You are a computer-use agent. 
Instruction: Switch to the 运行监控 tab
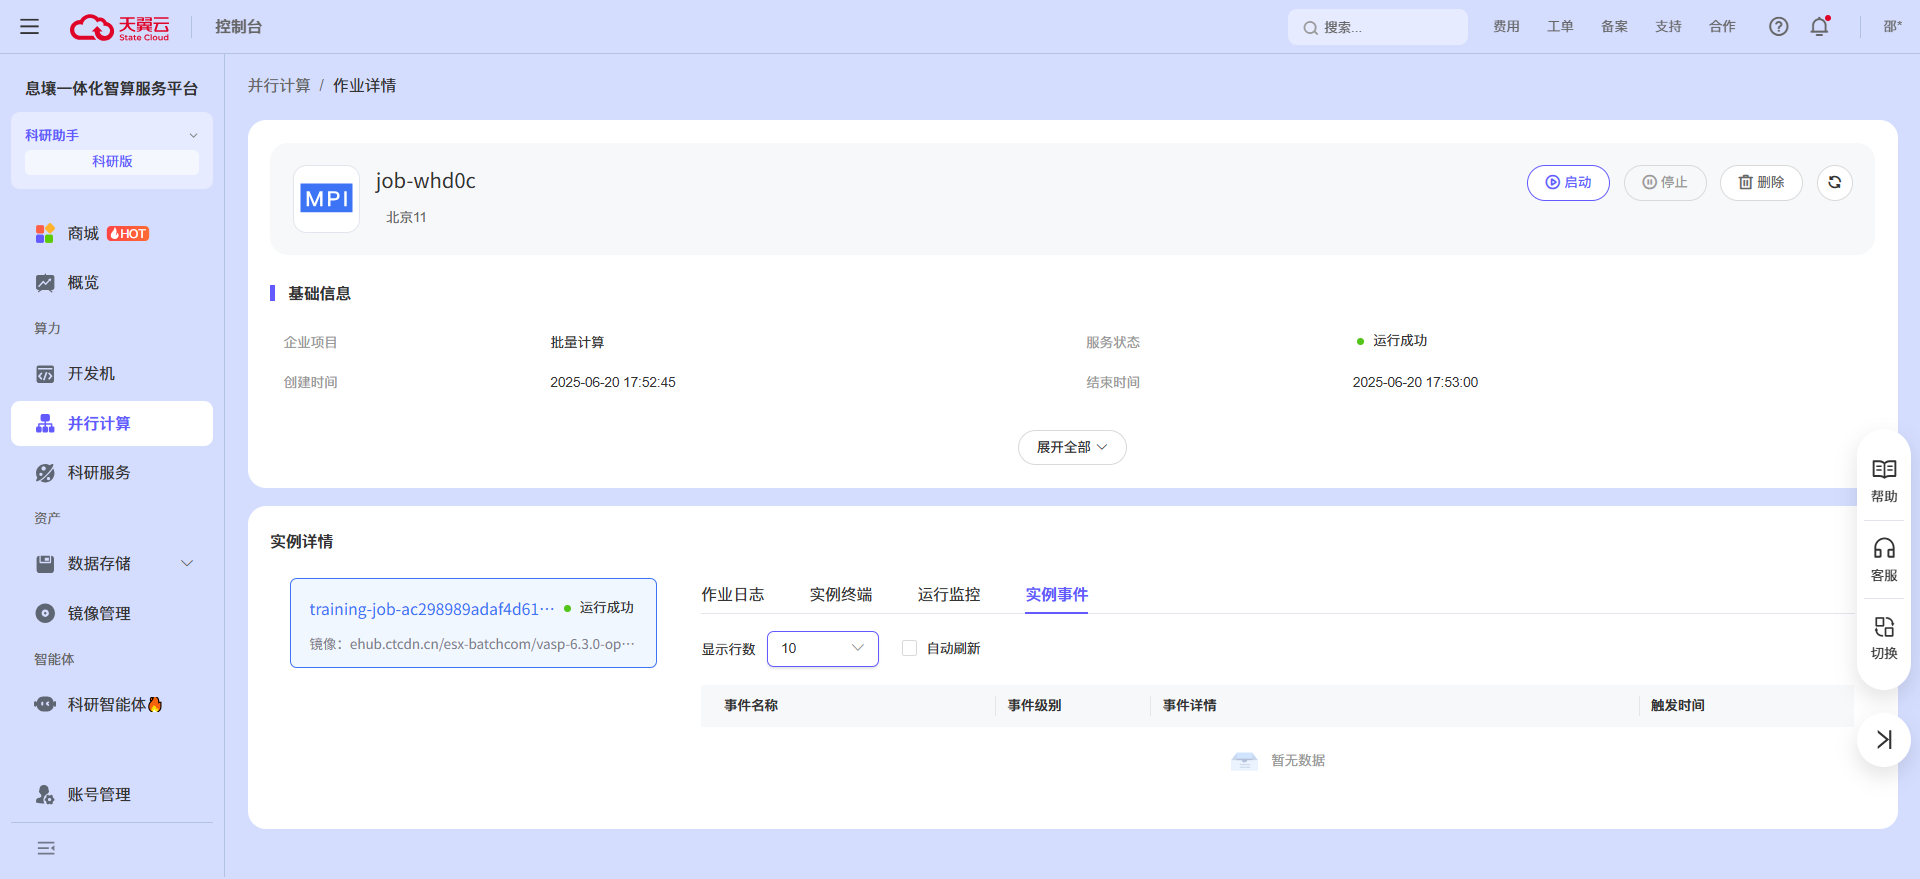coord(949,595)
